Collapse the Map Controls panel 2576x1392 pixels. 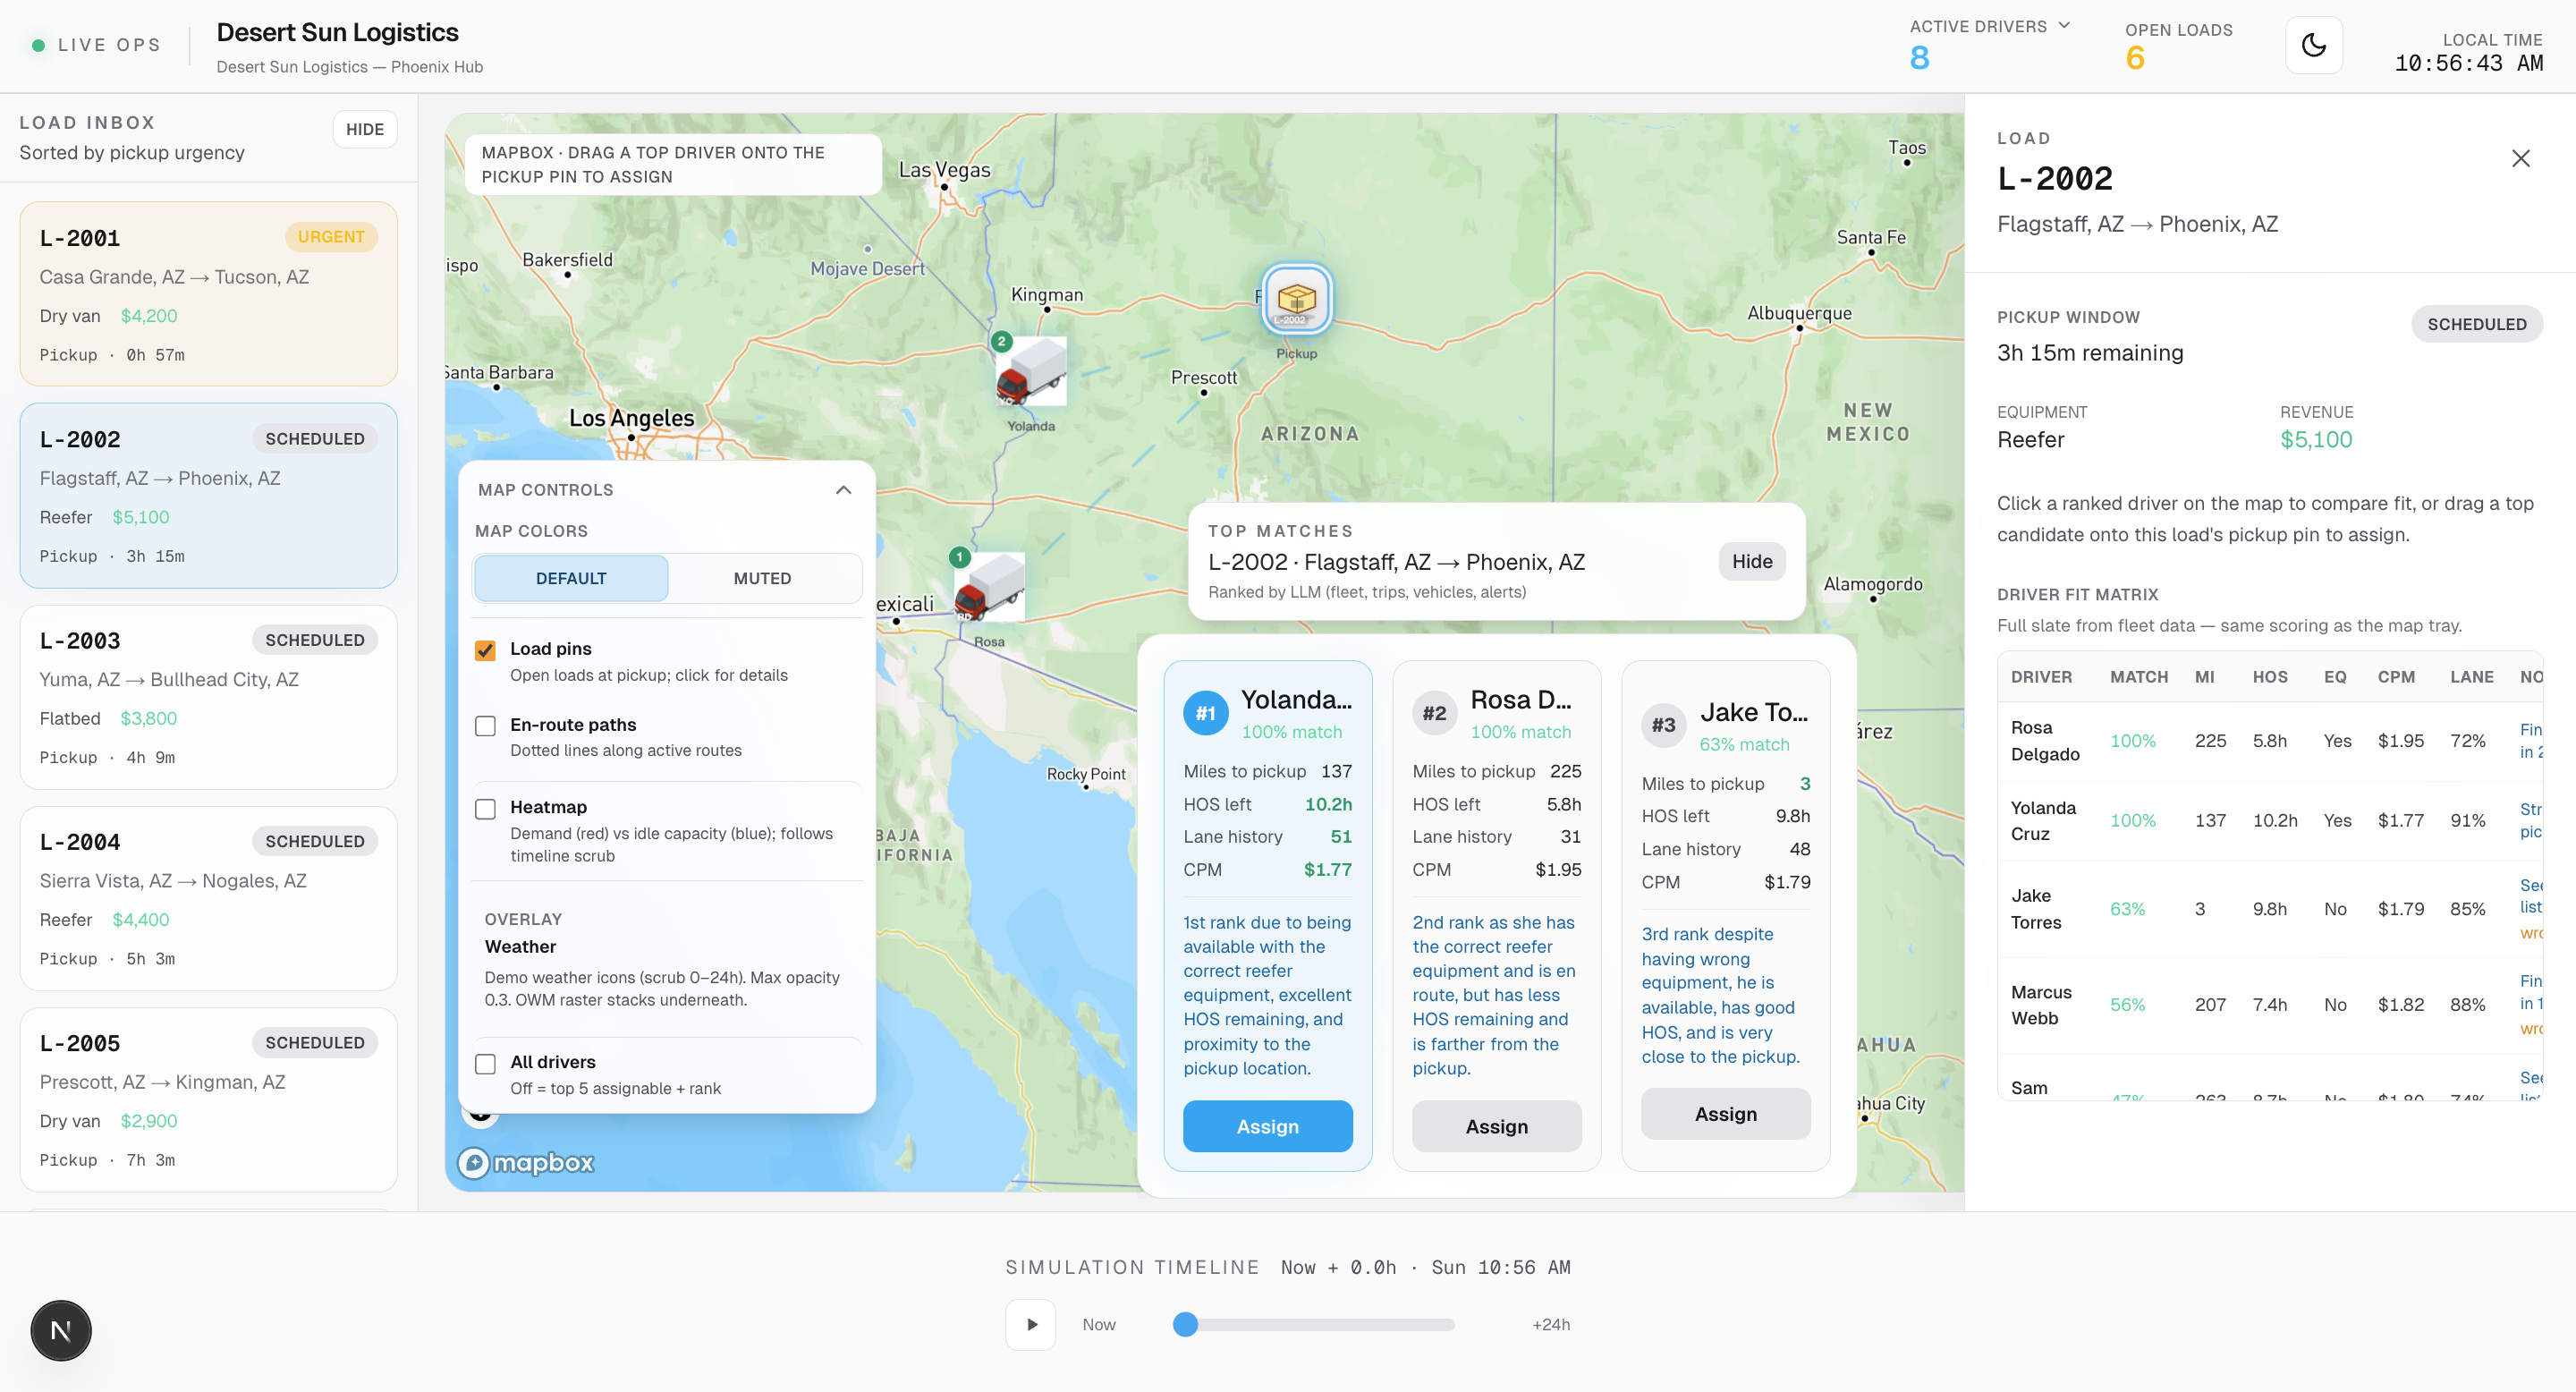(843, 490)
